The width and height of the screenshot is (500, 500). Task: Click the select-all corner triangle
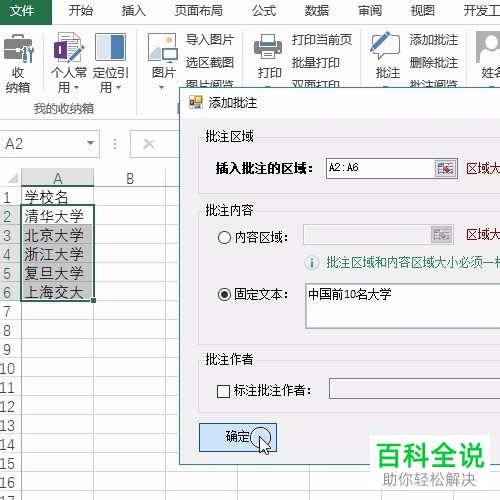point(13,178)
